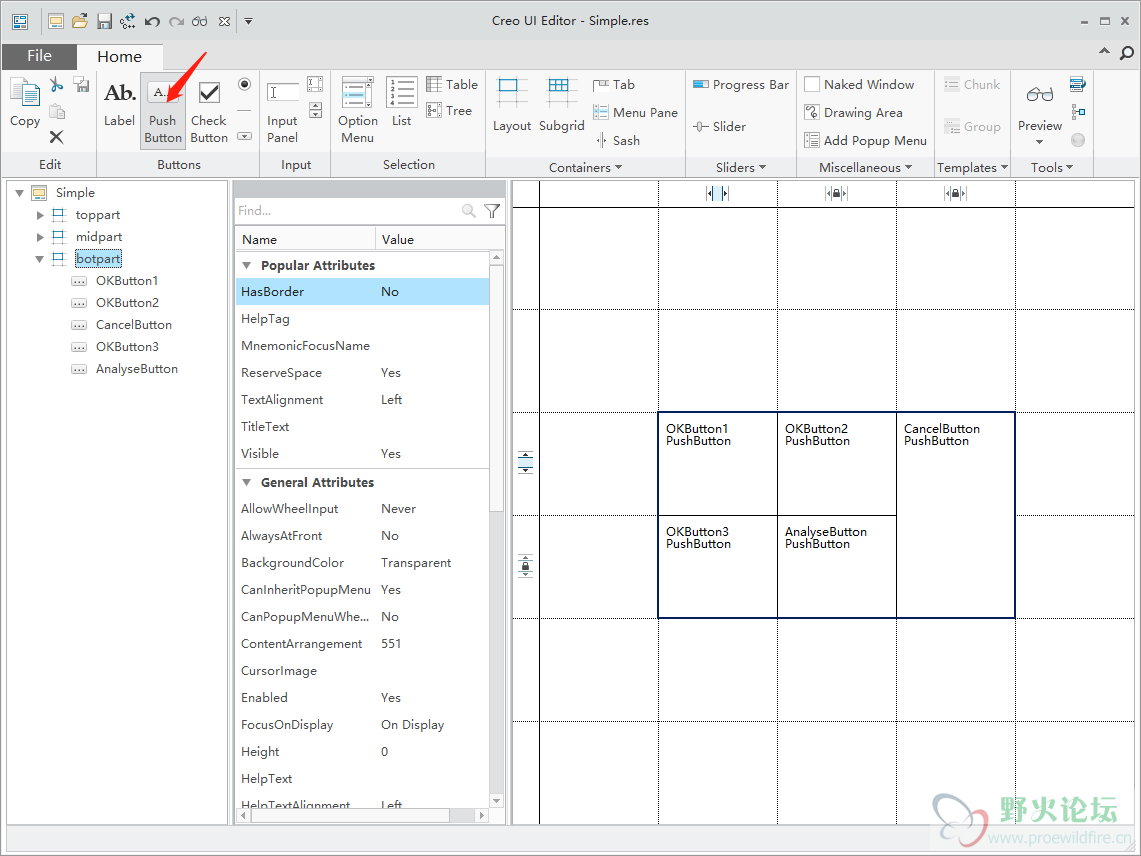The width and height of the screenshot is (1141, 856).
Task: Save the file with the floppy disk icon
Action: [104, 21]
